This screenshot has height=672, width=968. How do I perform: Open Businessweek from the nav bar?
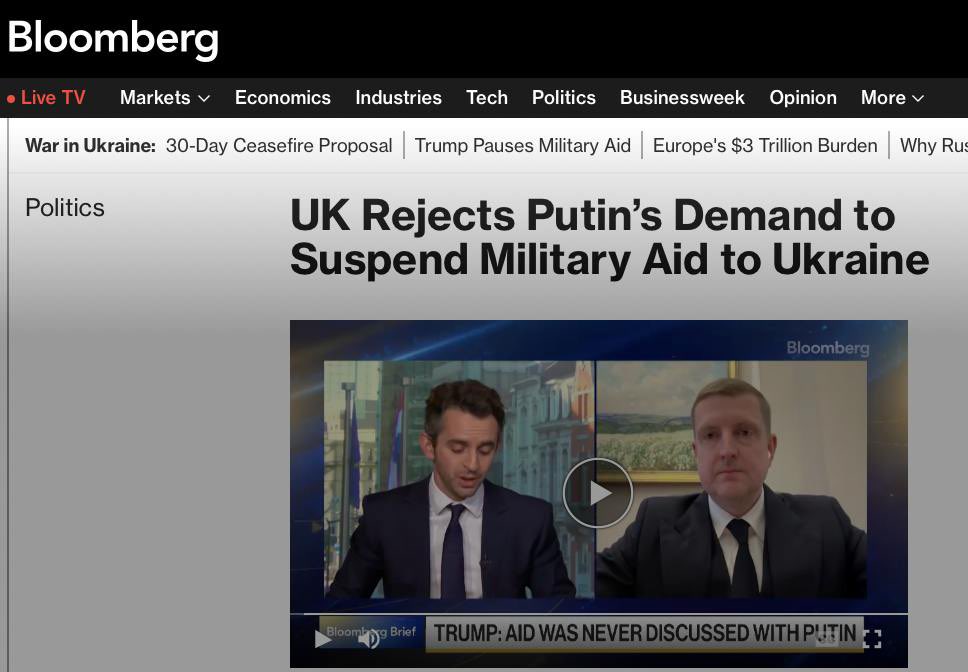coord(682,97)
